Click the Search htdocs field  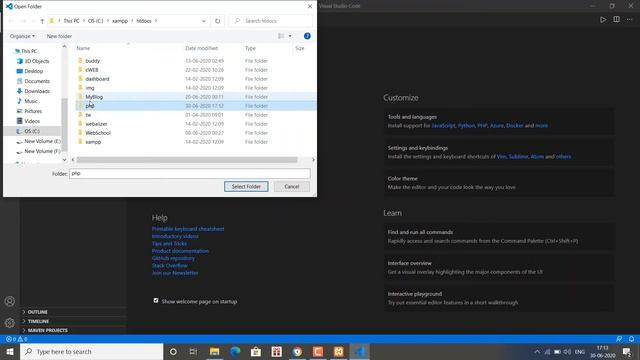(271, 21)
